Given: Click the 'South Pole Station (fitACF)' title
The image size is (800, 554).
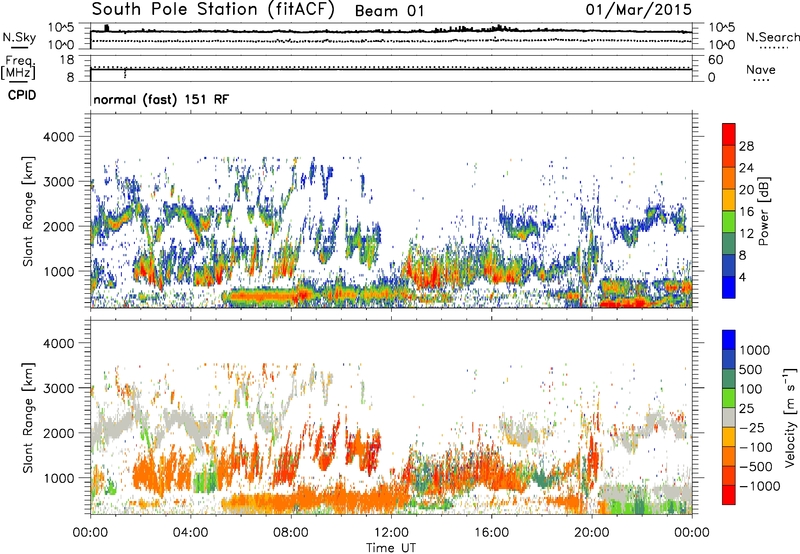Looking at the screenshot, I should [x=213, y=9].
